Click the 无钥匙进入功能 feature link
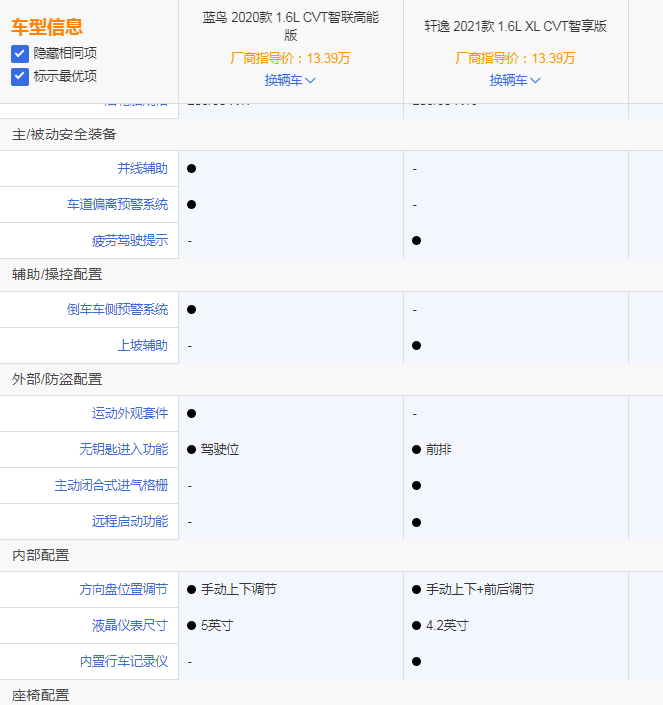Image resolution: width=663 pixels, height=705 pixels. coord(123,450)
